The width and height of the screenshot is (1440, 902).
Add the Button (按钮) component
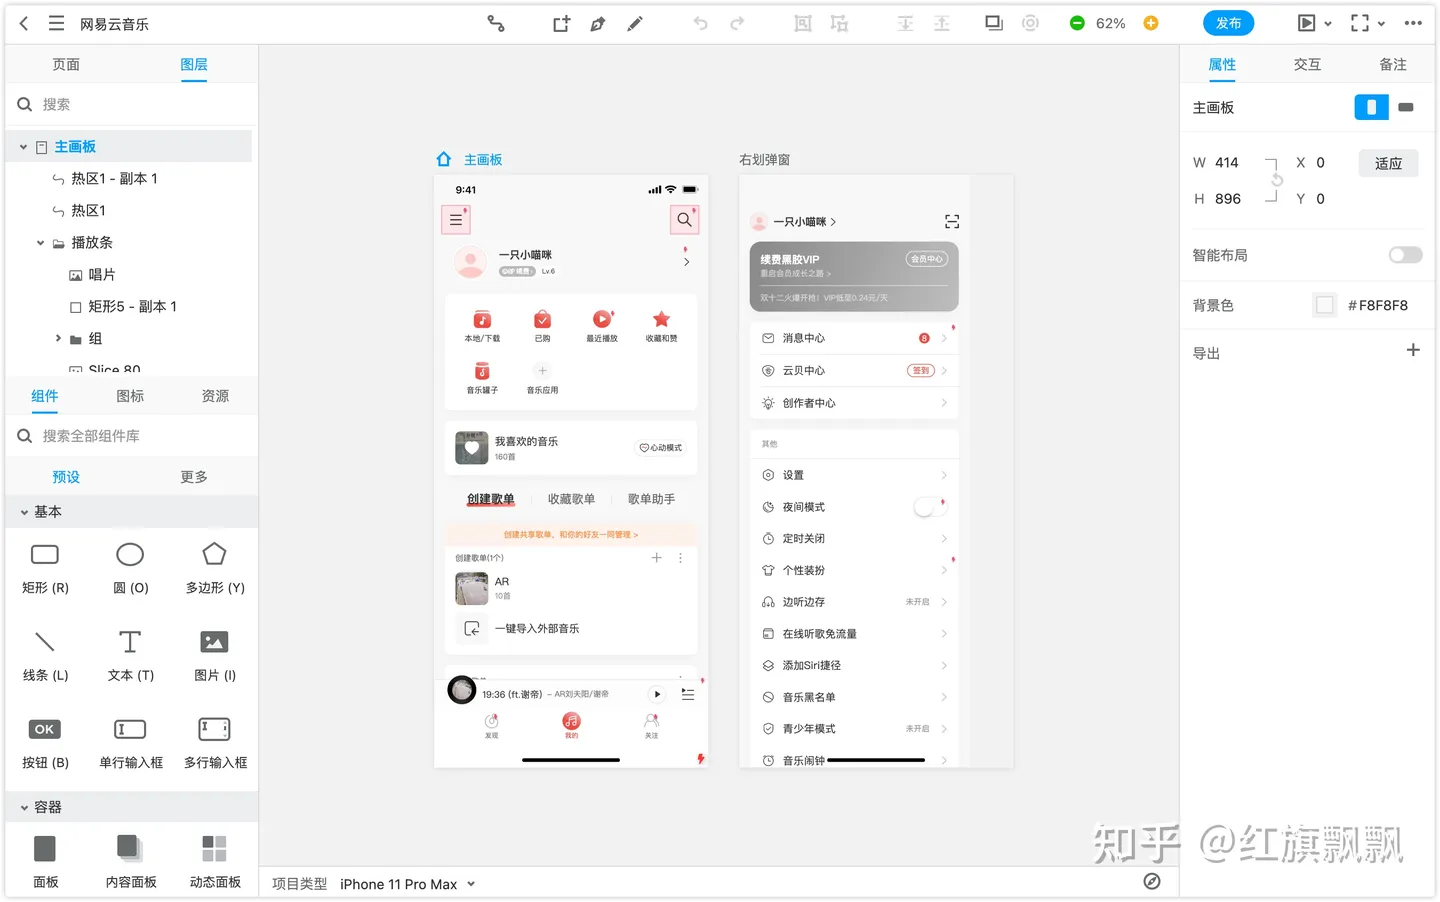point(45,742)
